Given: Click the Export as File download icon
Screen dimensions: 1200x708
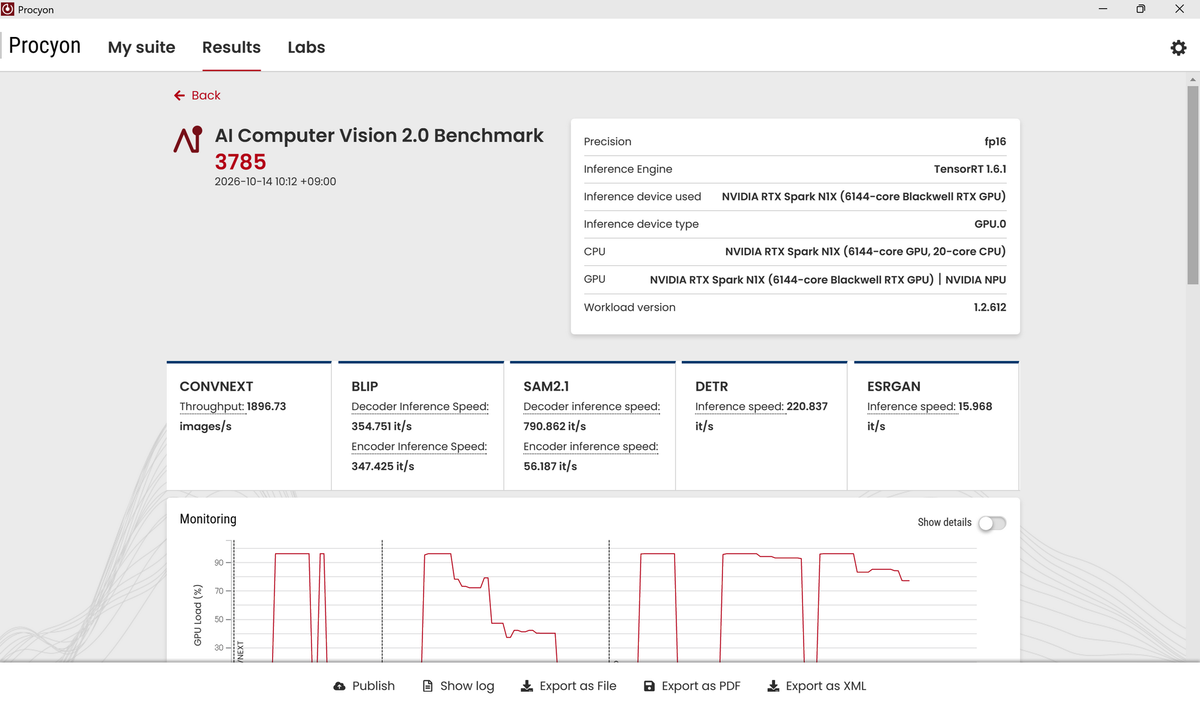Looking at the screenshot, I should pyautogui.click(x=527, y=686).
